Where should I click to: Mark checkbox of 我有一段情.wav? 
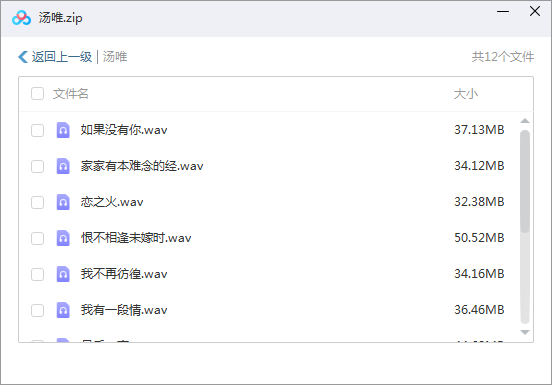(x=37, y=310)
